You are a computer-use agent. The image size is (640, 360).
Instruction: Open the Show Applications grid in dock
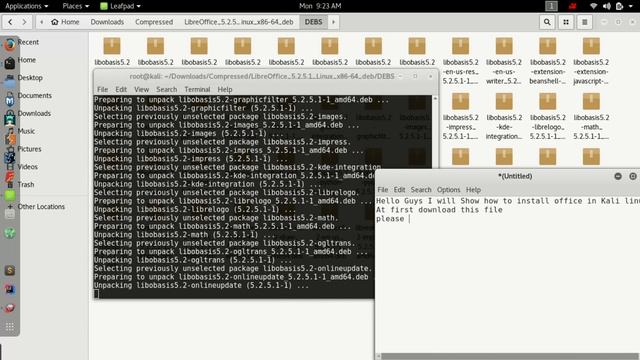point(10,326)
